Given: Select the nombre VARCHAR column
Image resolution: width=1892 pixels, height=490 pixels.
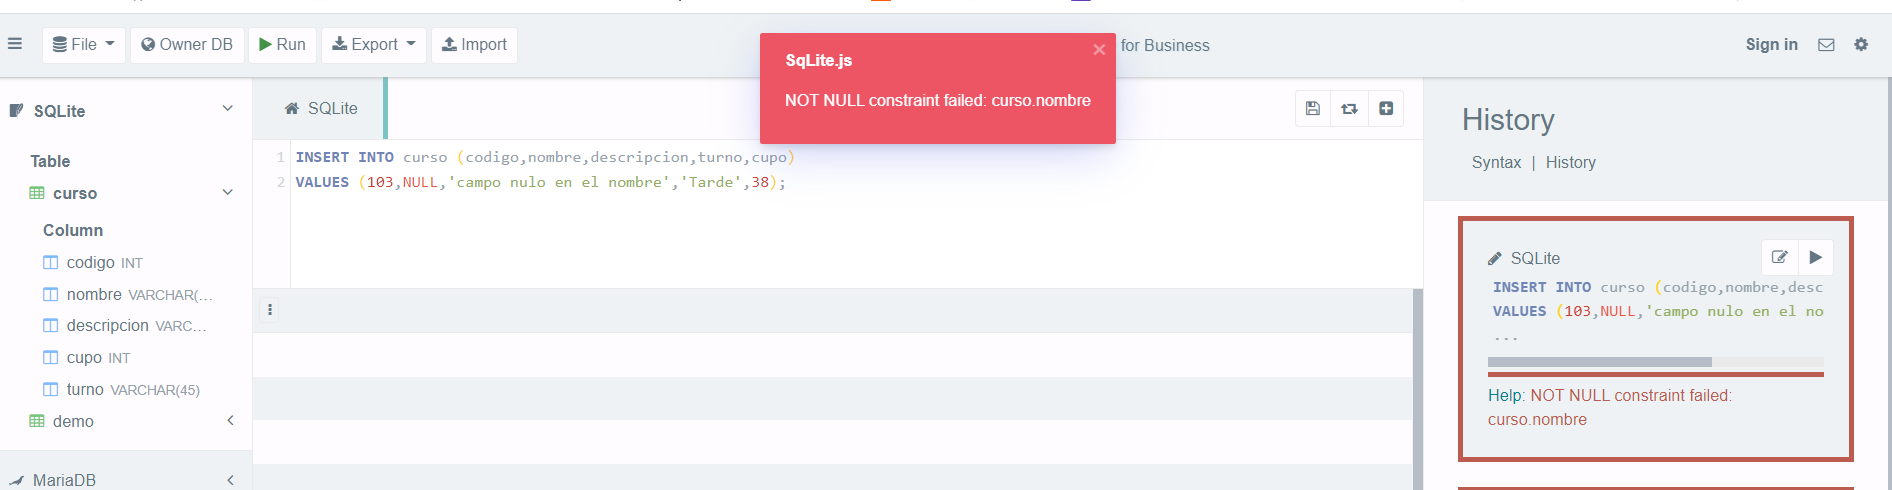Looking at the screenshot, I should coord(139,294).
